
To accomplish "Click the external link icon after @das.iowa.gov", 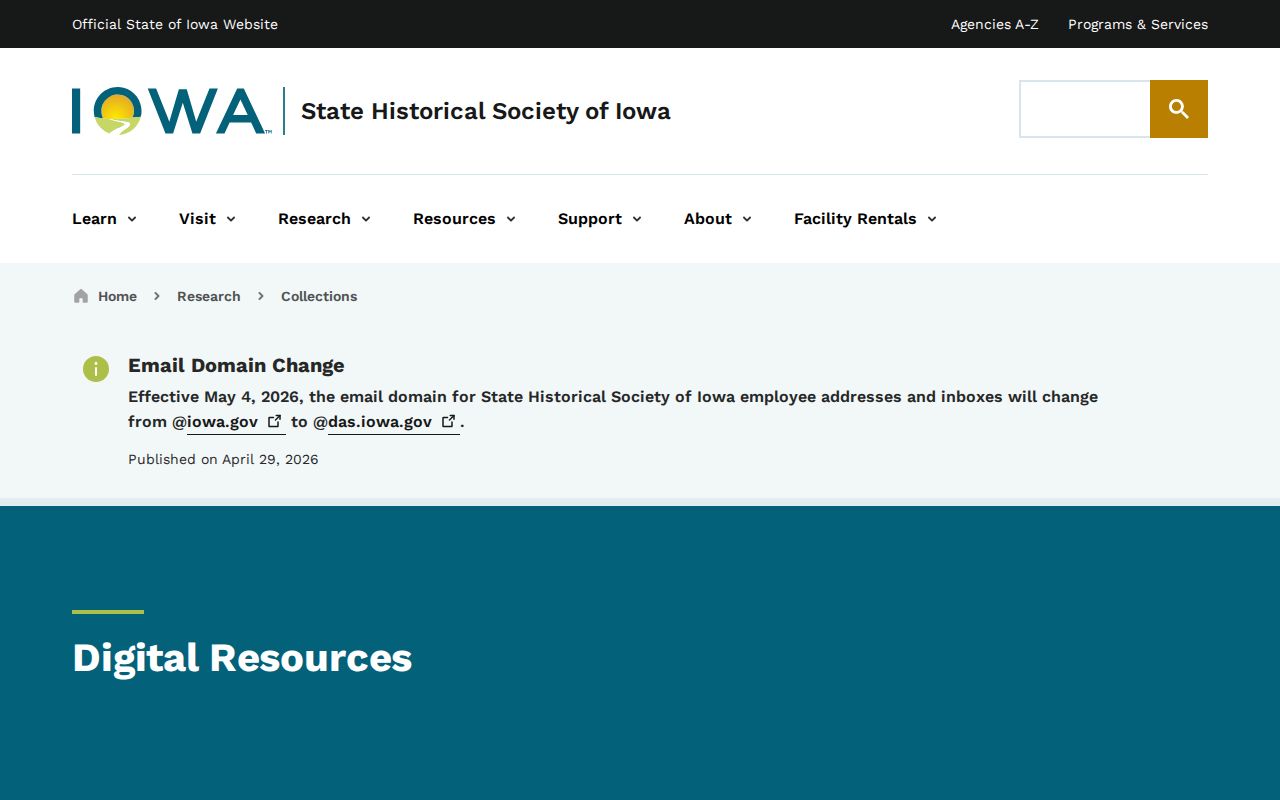I will coord(449,421).
